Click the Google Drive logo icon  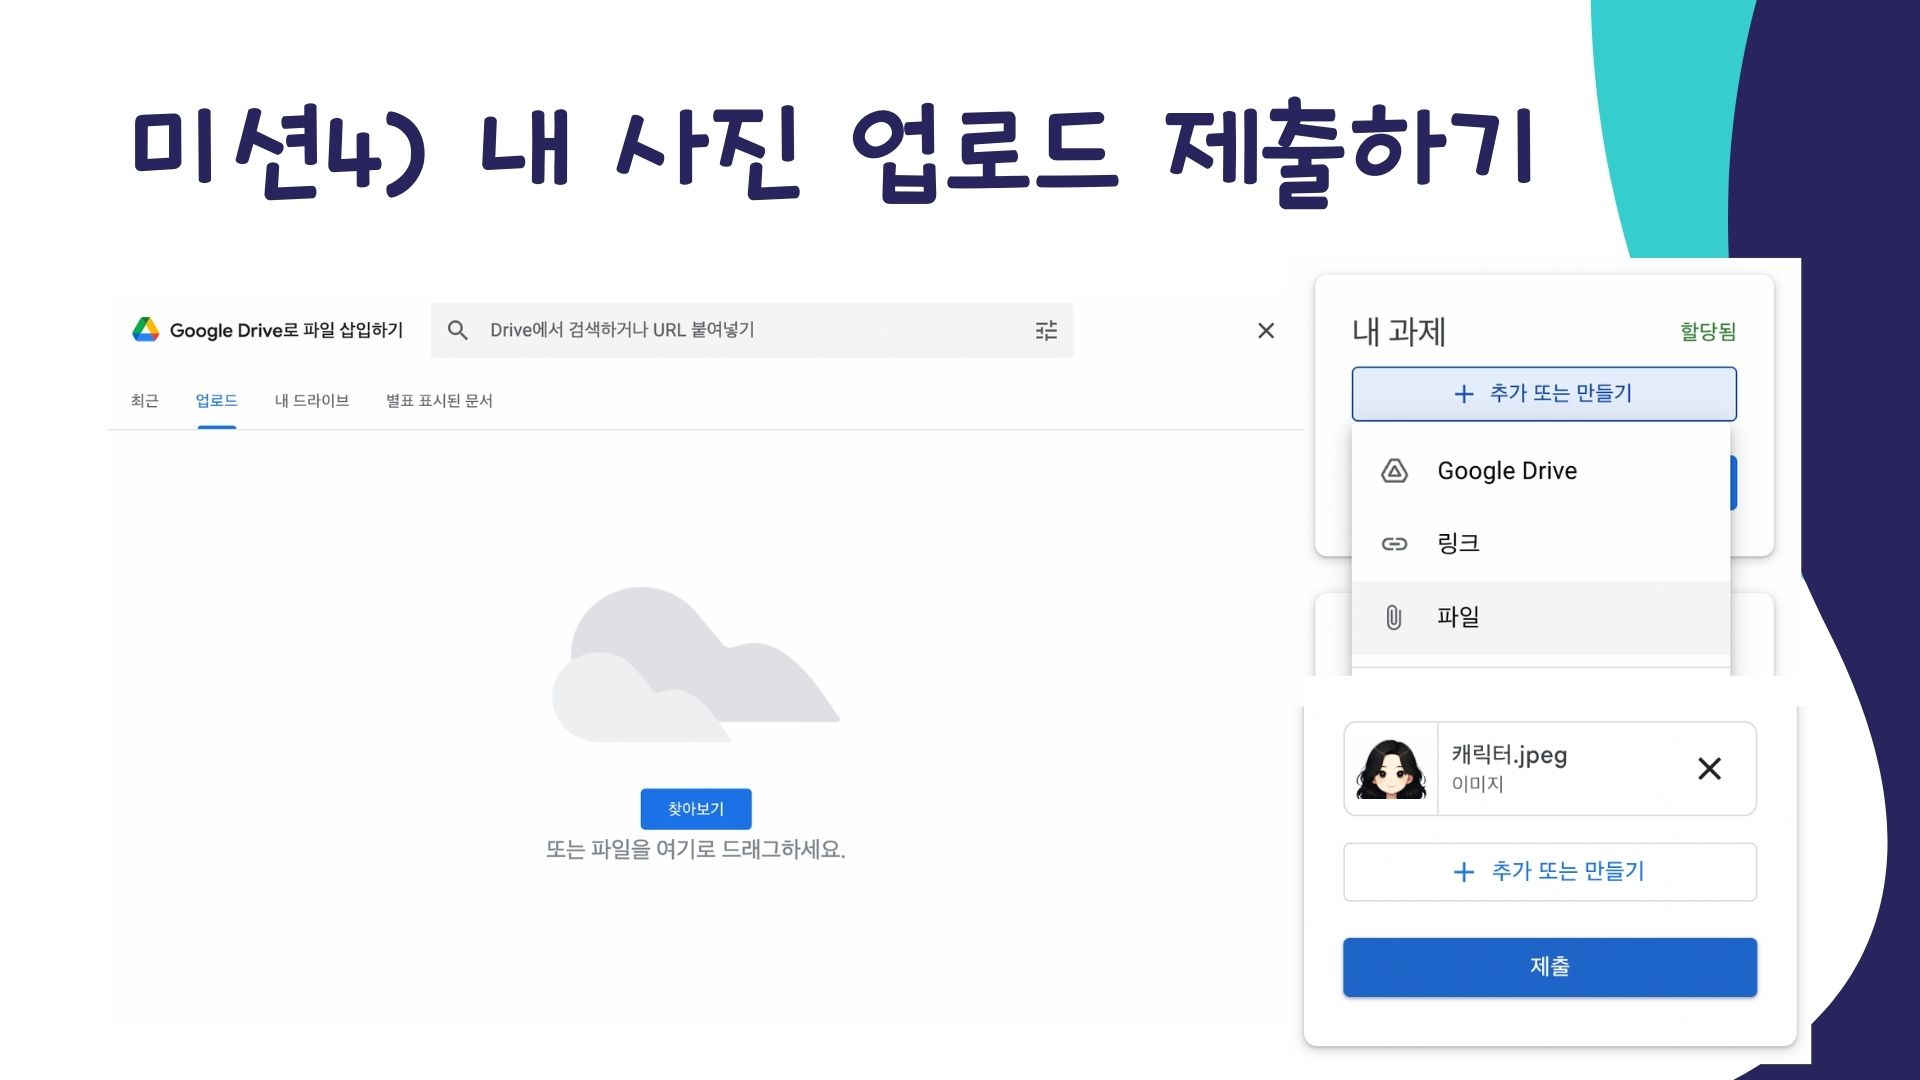(x=146, y=330)
